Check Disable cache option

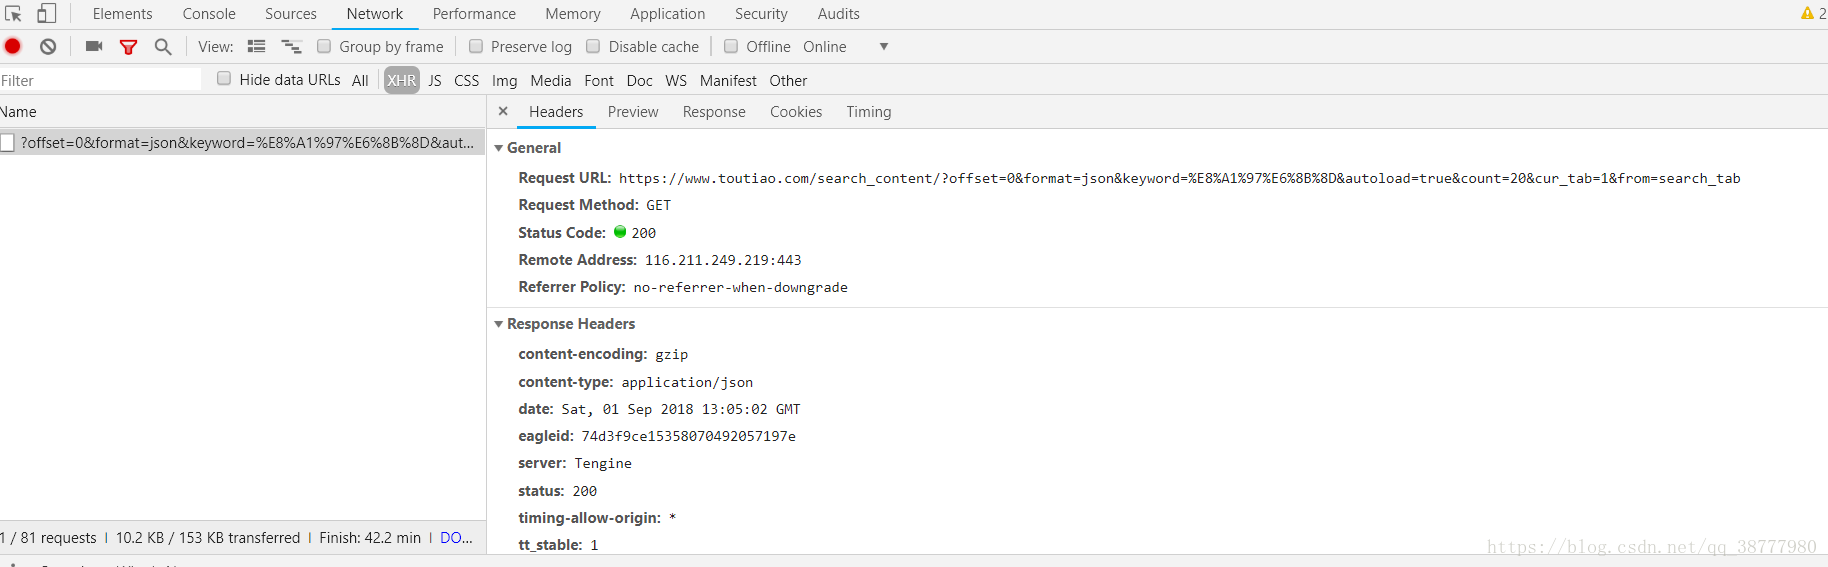(x=593, y=46)
